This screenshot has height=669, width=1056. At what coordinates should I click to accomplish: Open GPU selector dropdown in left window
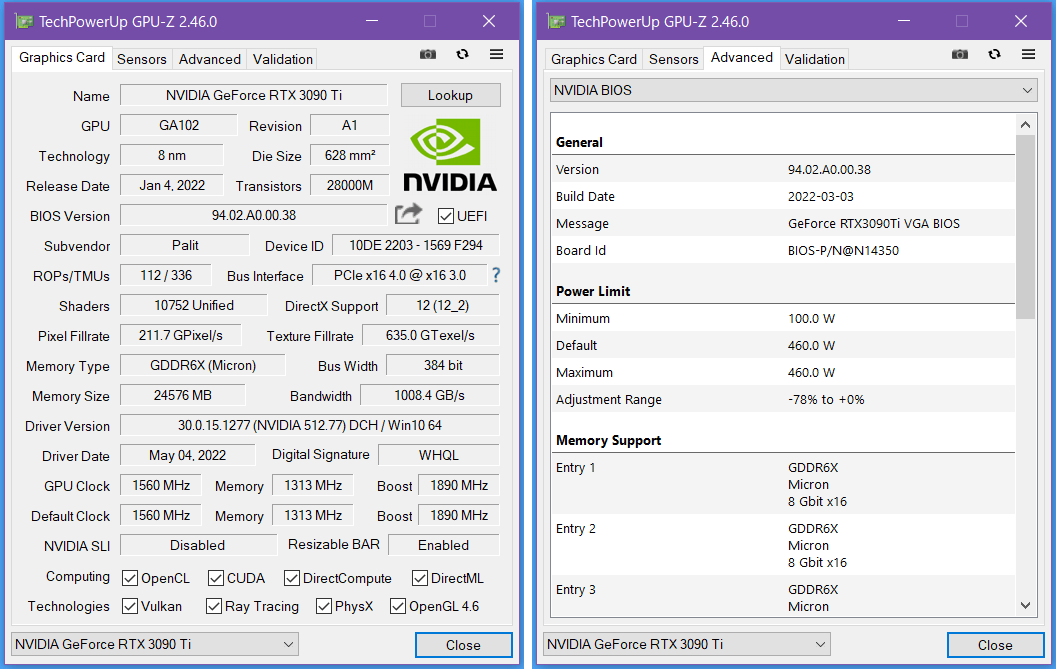[155, 644]
